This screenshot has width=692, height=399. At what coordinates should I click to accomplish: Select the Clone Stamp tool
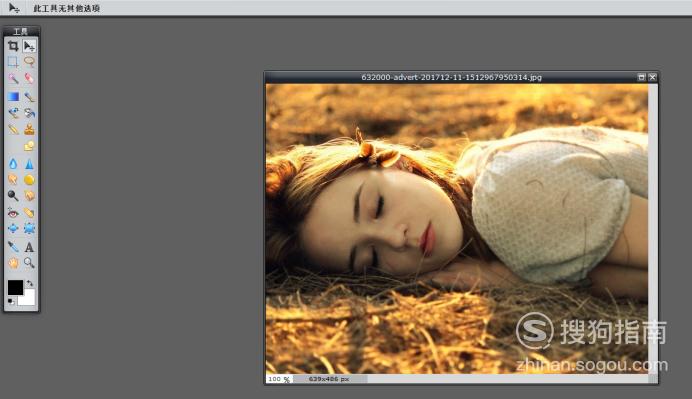29,129
